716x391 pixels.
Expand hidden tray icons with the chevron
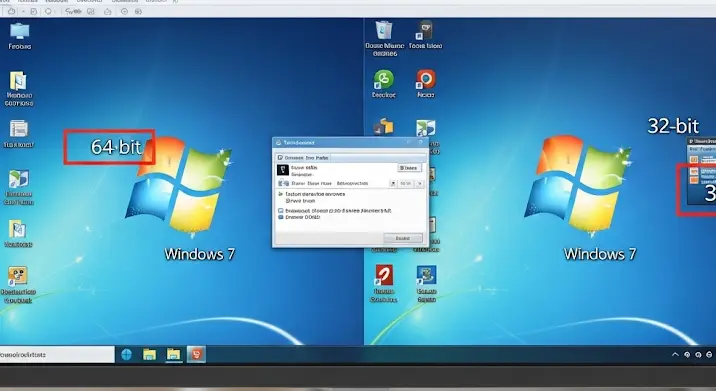click(675, 354)
